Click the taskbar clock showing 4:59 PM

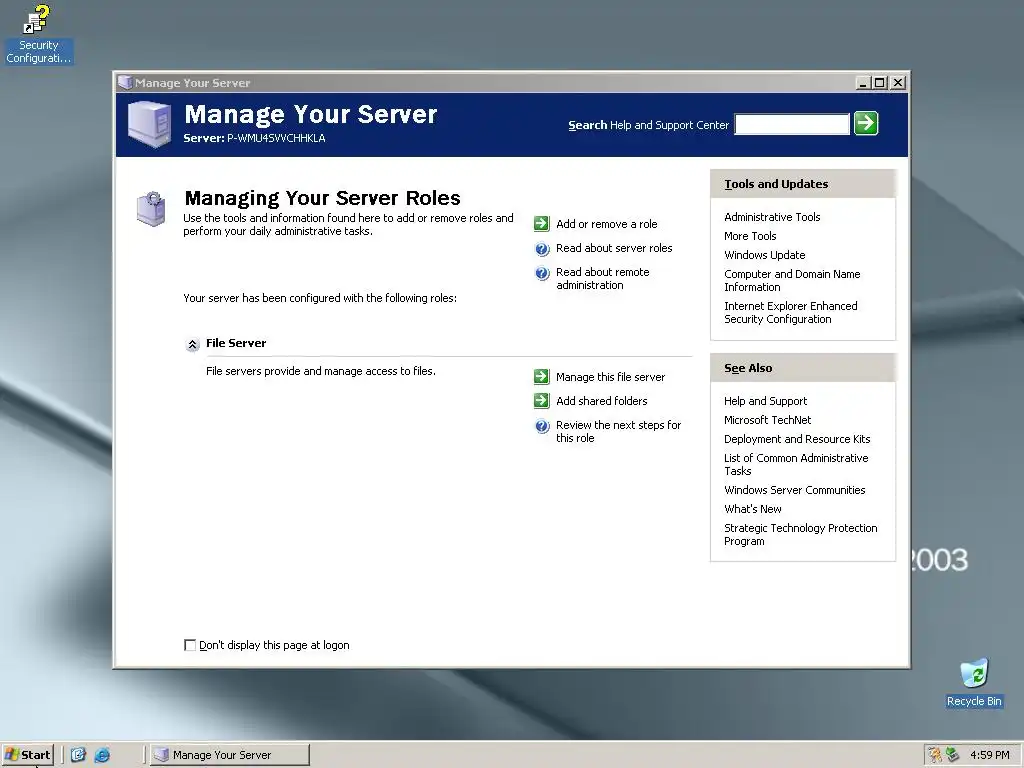pyautogui.click(x=989, y=755)
